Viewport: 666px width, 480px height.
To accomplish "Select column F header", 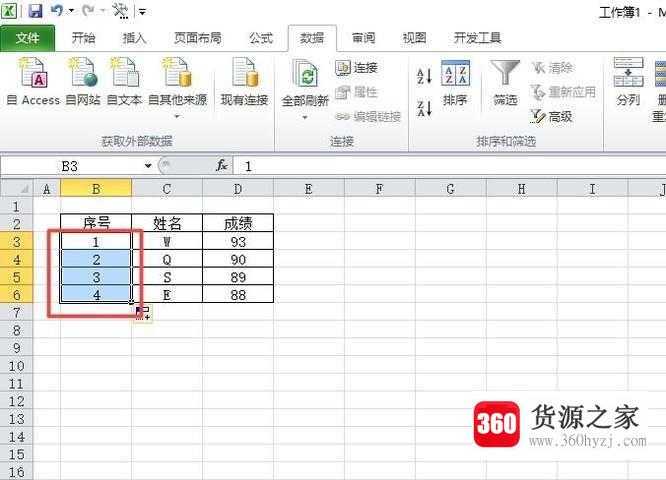I will click(x=380, y=189).
